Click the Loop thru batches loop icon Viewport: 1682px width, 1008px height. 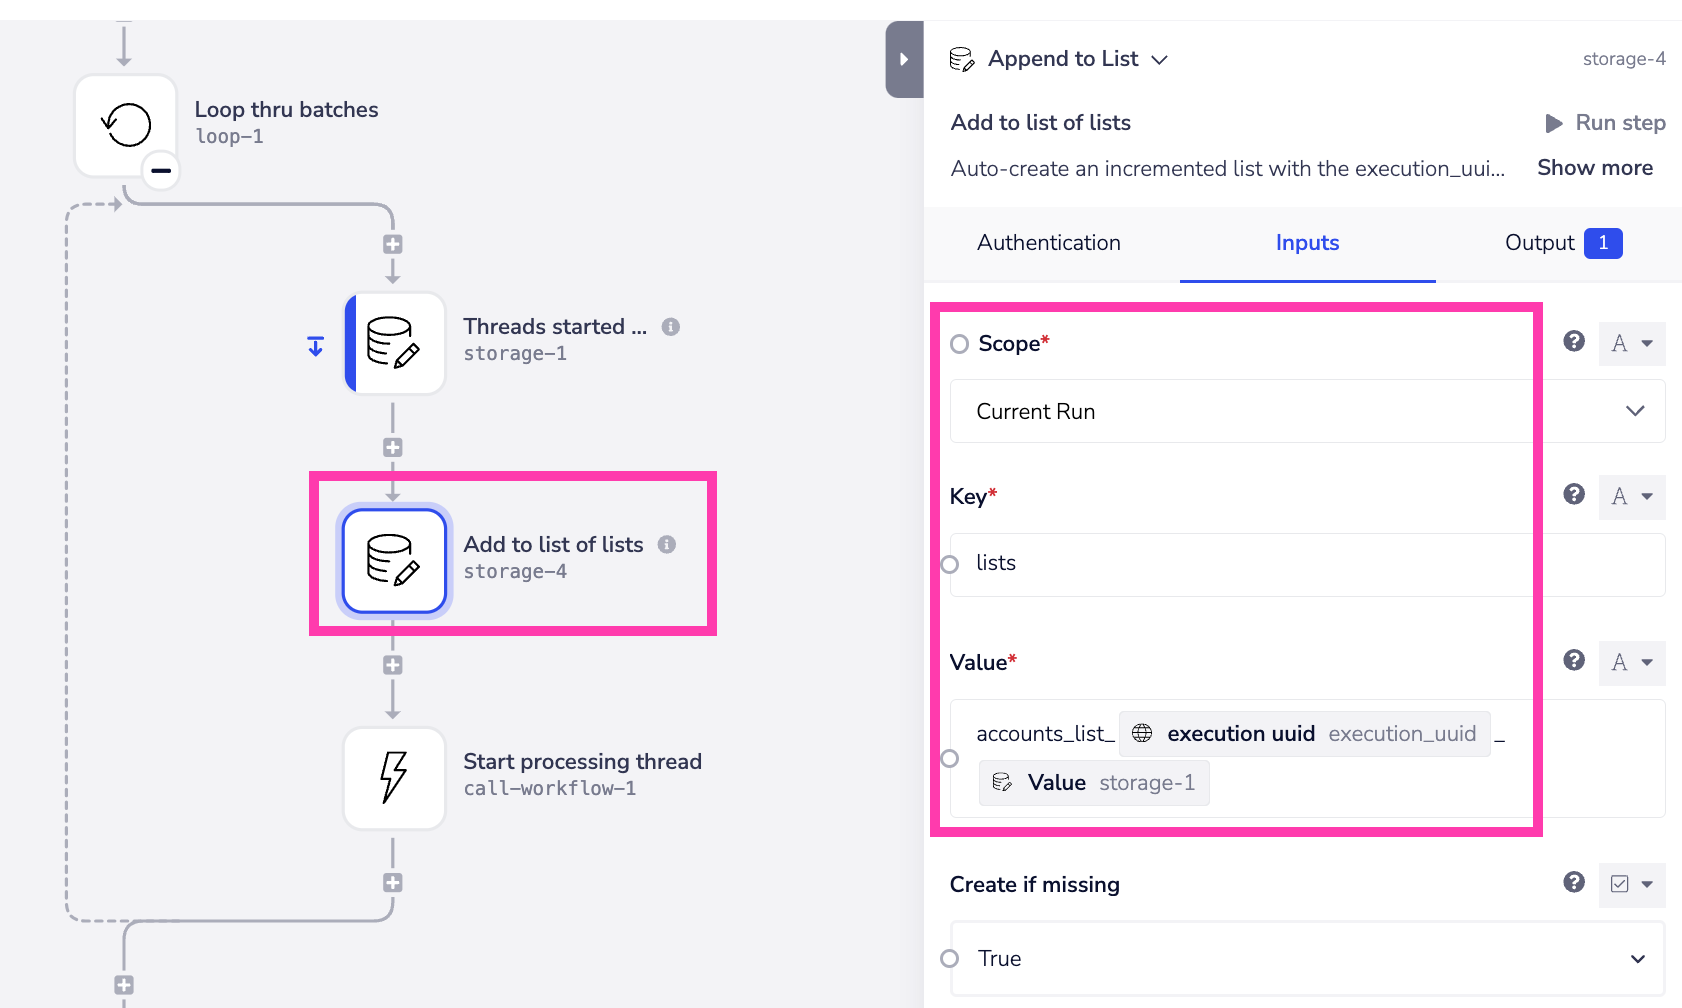pyautogui.click(x=126, y=125)
